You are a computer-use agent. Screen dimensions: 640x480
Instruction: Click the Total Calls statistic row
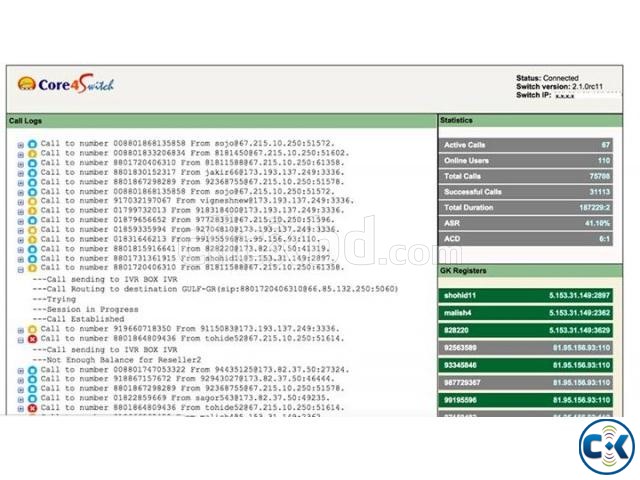point(526,176)
